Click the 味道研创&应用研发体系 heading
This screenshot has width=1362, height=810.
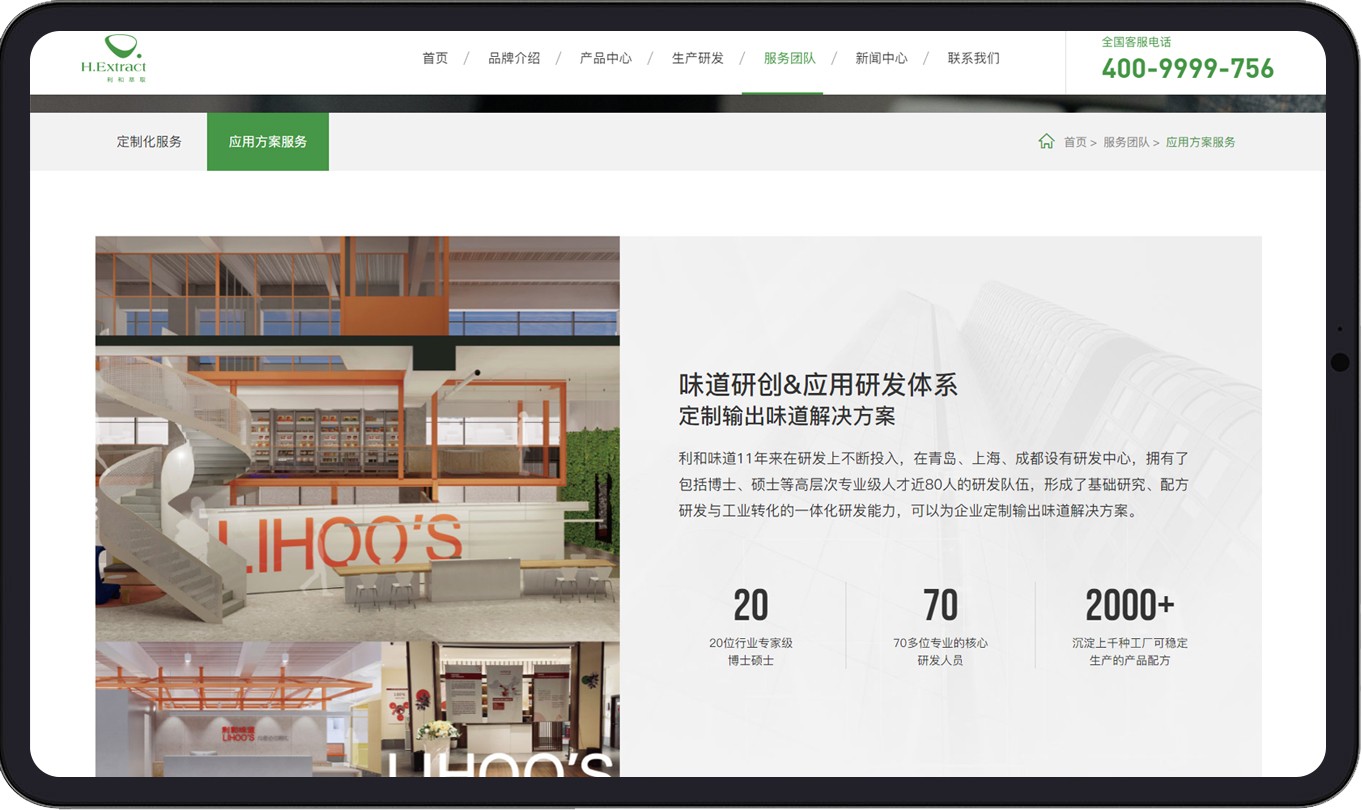click(818, 385)
